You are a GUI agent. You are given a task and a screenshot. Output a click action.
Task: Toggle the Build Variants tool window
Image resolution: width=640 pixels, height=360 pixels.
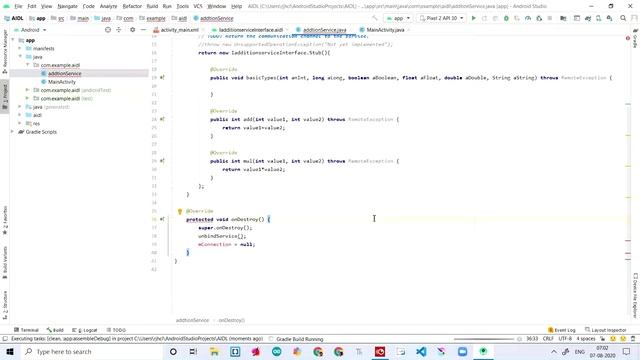[x=5, y=263]
